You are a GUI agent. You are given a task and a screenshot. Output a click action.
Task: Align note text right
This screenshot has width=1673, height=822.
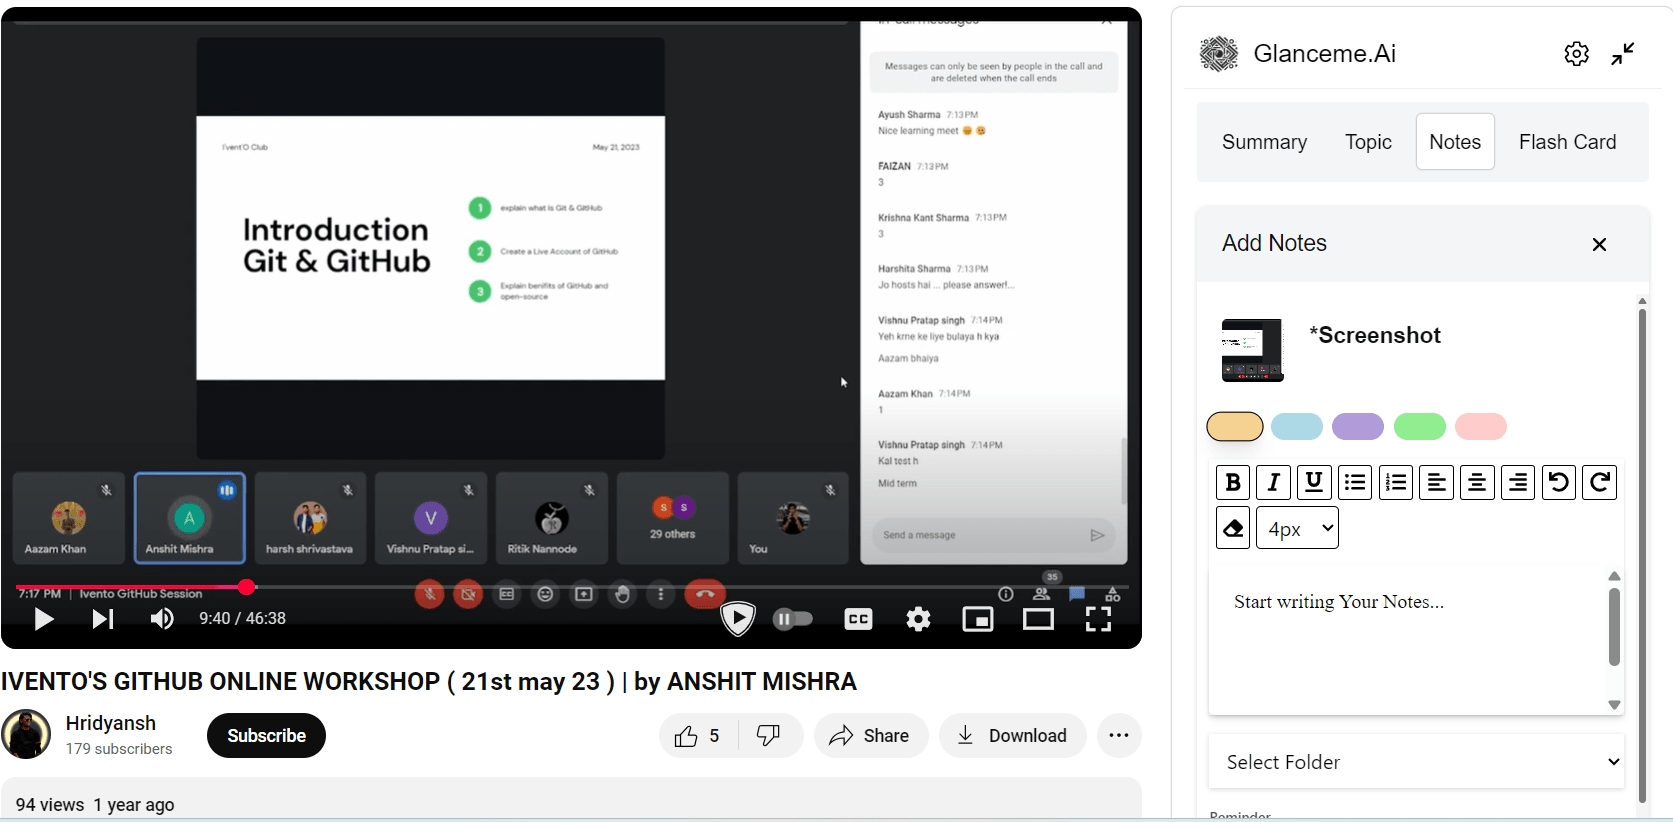coord(1518,483)
